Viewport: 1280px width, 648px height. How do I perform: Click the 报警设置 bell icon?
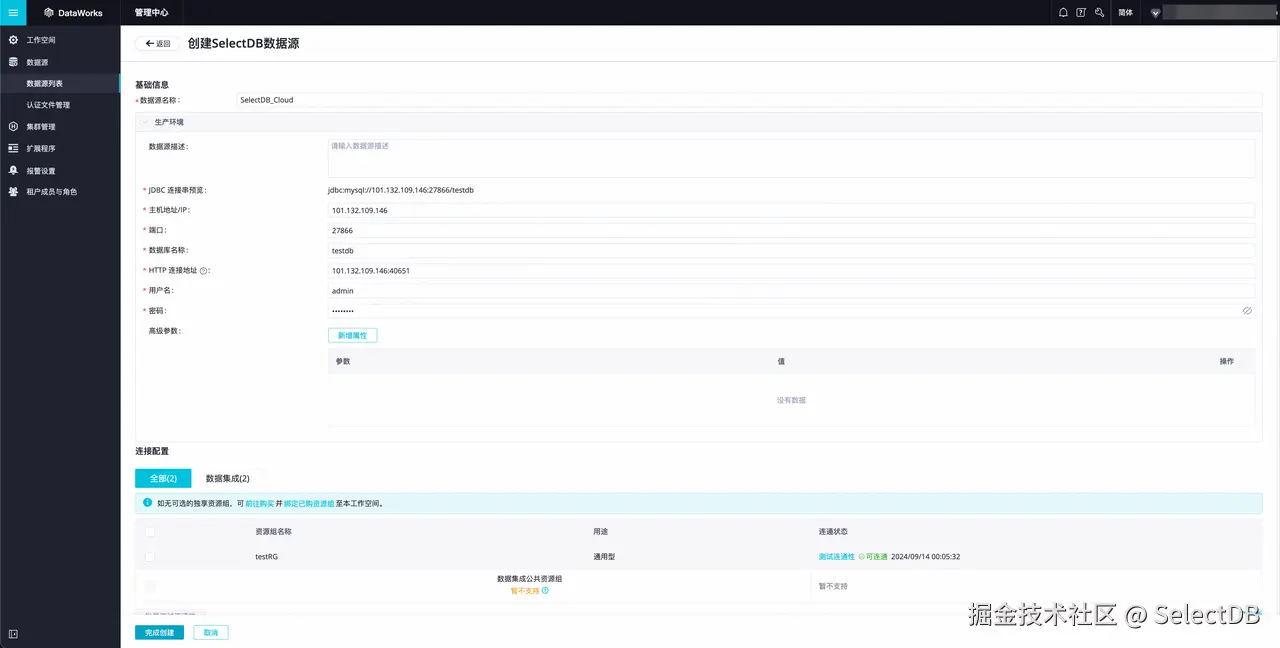(x=13, y=170)
